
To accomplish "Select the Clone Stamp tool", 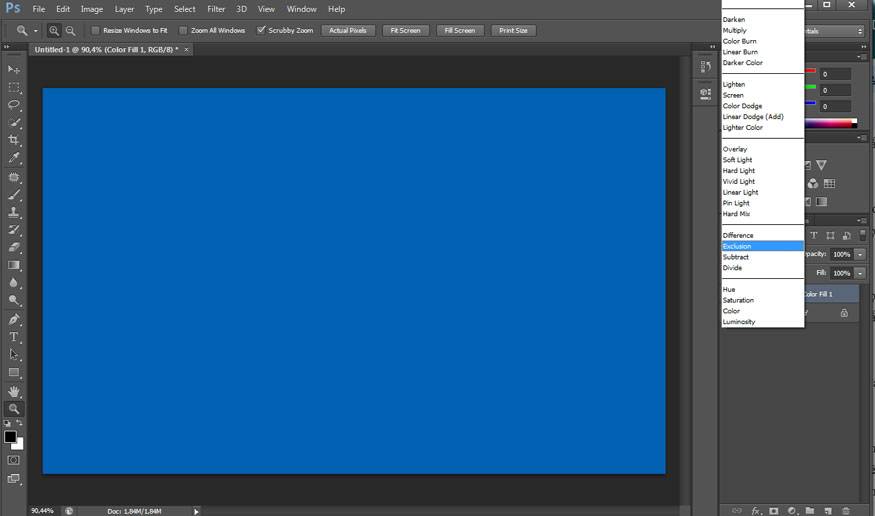I will (14, 212).
